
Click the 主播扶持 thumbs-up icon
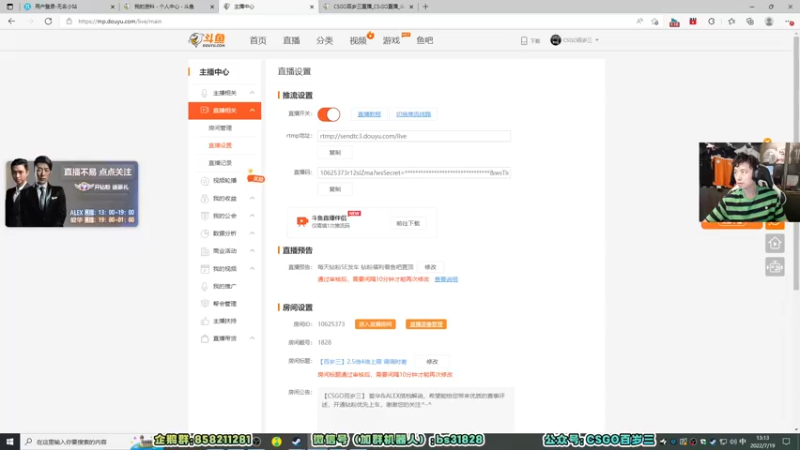pyautogui.click(x=205, y=321)
